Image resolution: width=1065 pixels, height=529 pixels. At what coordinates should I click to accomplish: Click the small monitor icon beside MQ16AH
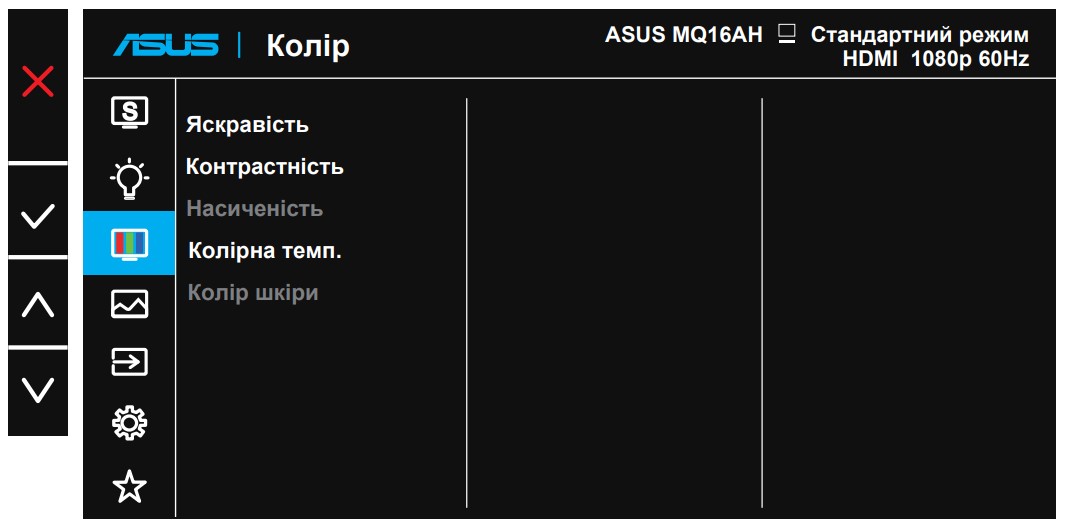786,35
